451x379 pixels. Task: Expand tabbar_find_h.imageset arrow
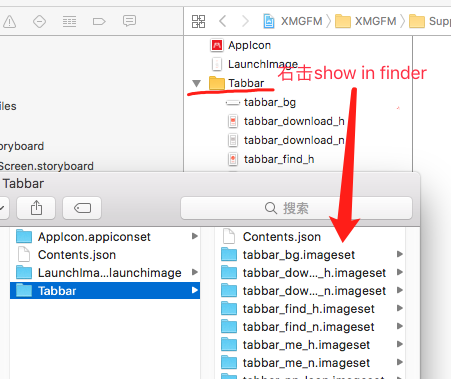(400, 308)
